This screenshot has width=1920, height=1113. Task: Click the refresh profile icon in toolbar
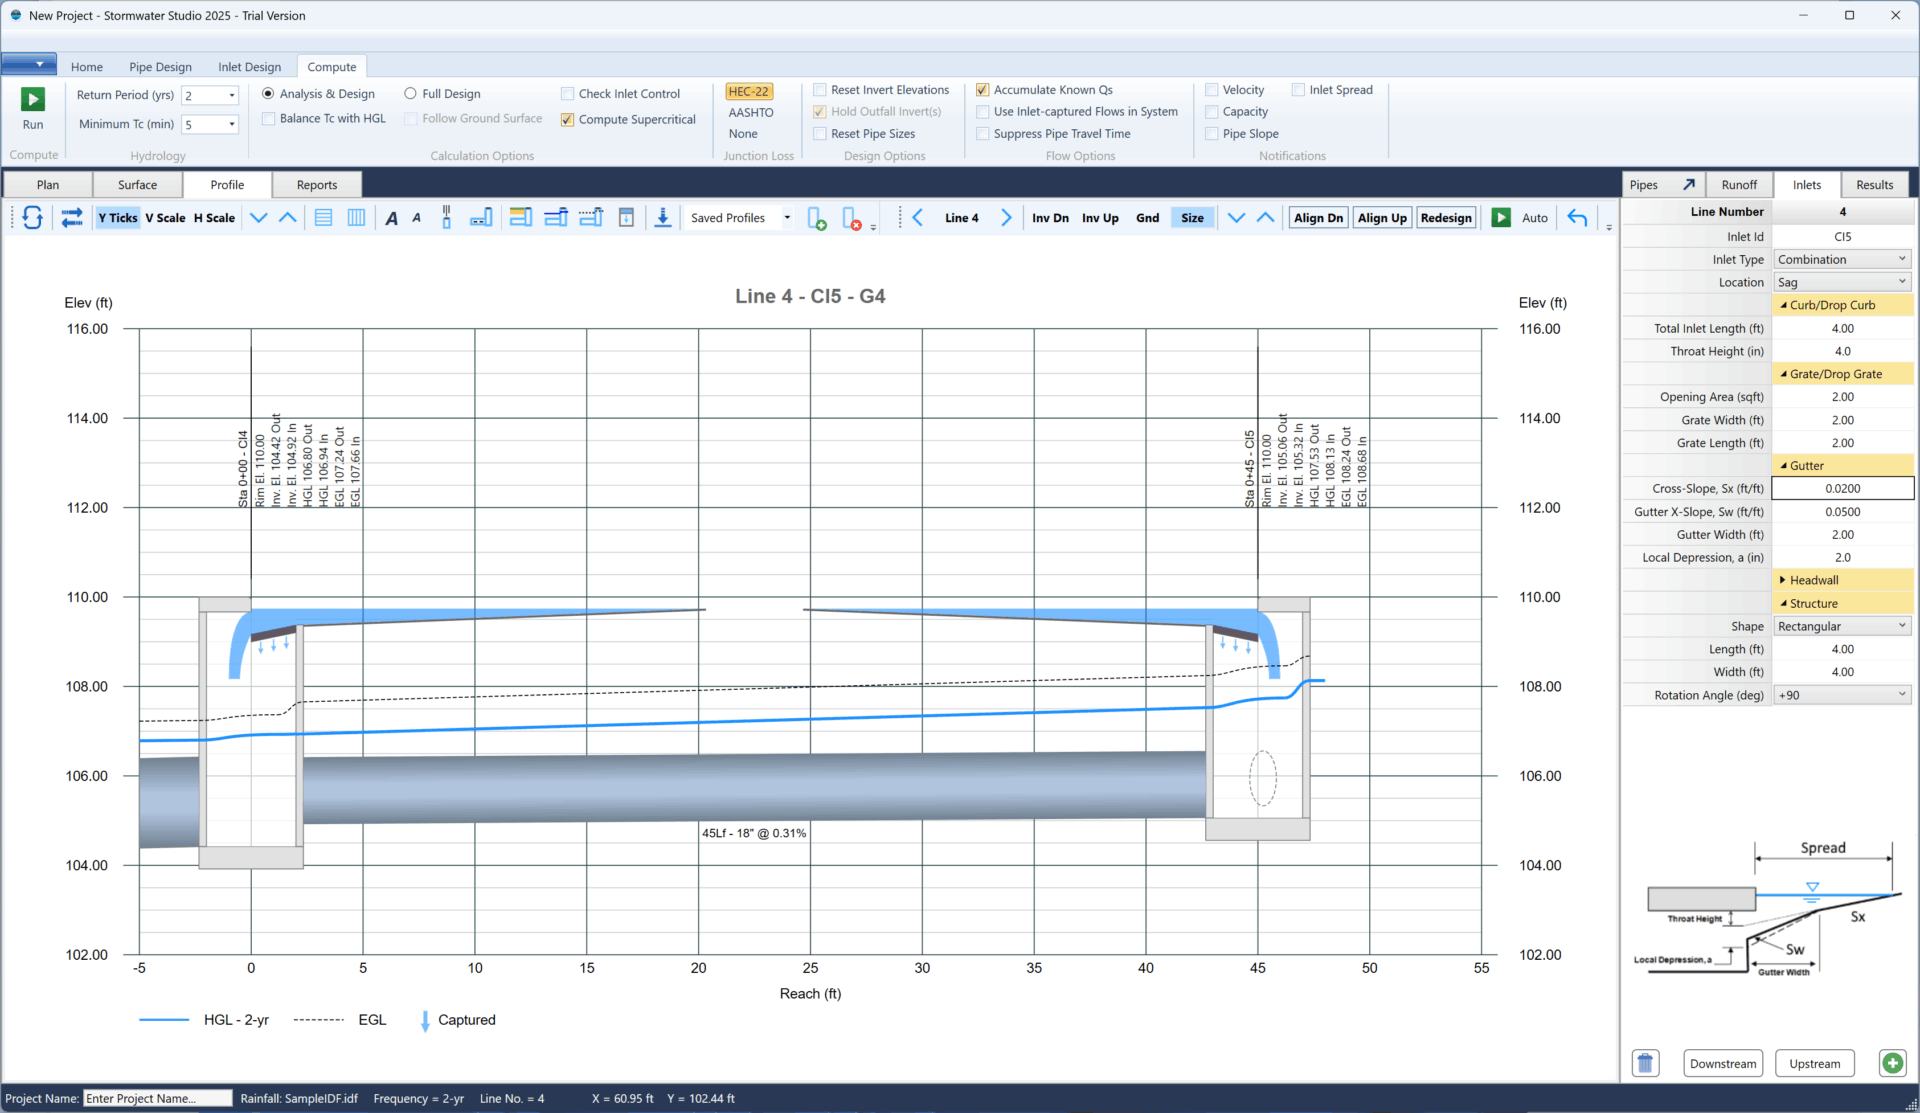(32, 218)
